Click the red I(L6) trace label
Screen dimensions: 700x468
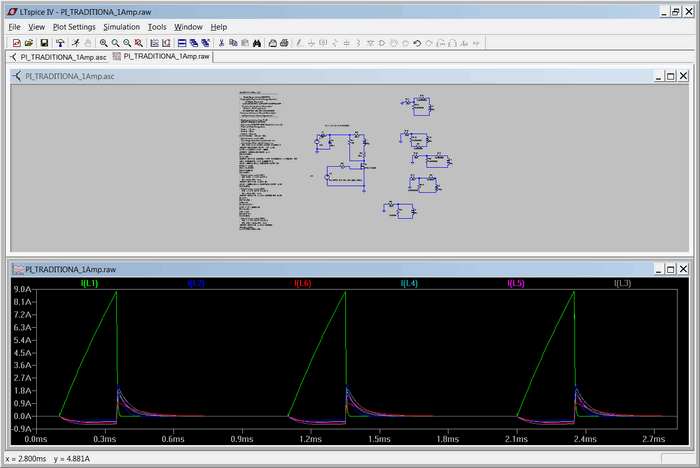coord(303,284)
